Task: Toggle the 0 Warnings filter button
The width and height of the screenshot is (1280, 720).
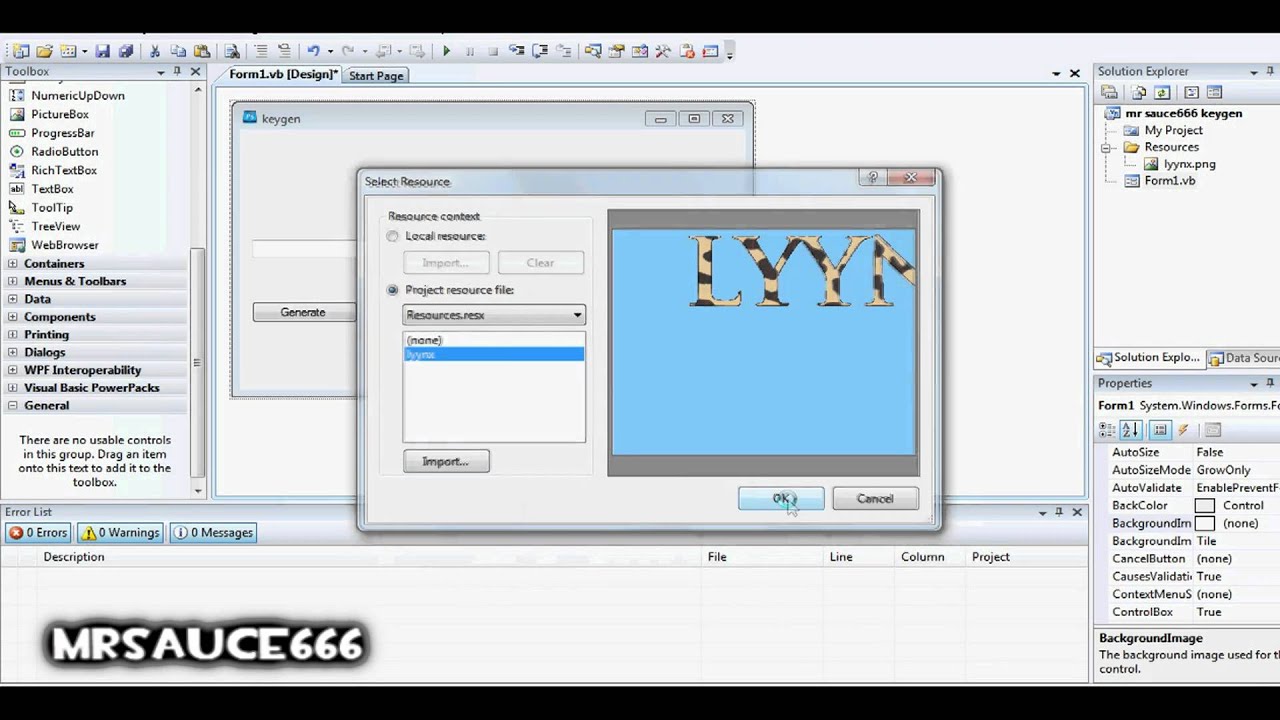Action: pos(120,533)
